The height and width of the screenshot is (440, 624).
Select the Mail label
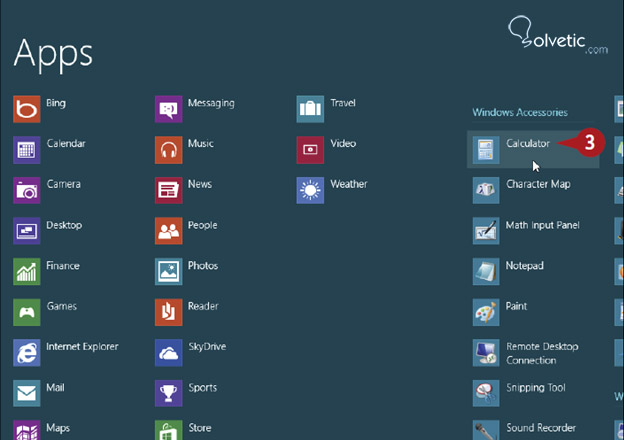pyautogui.click(x=55, y=387)
